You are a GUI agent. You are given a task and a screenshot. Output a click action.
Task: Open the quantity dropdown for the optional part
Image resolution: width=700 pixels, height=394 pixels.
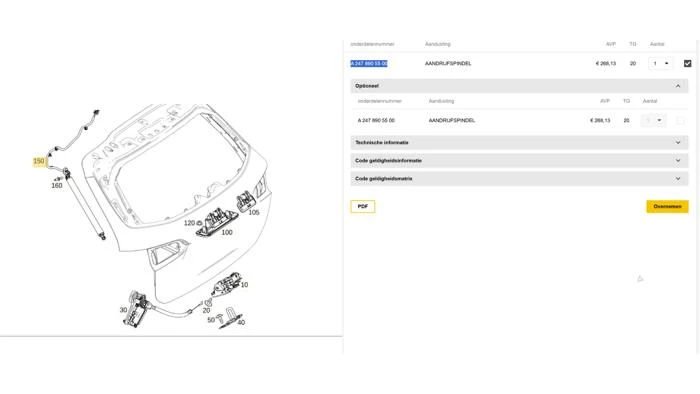pos(654,120)
